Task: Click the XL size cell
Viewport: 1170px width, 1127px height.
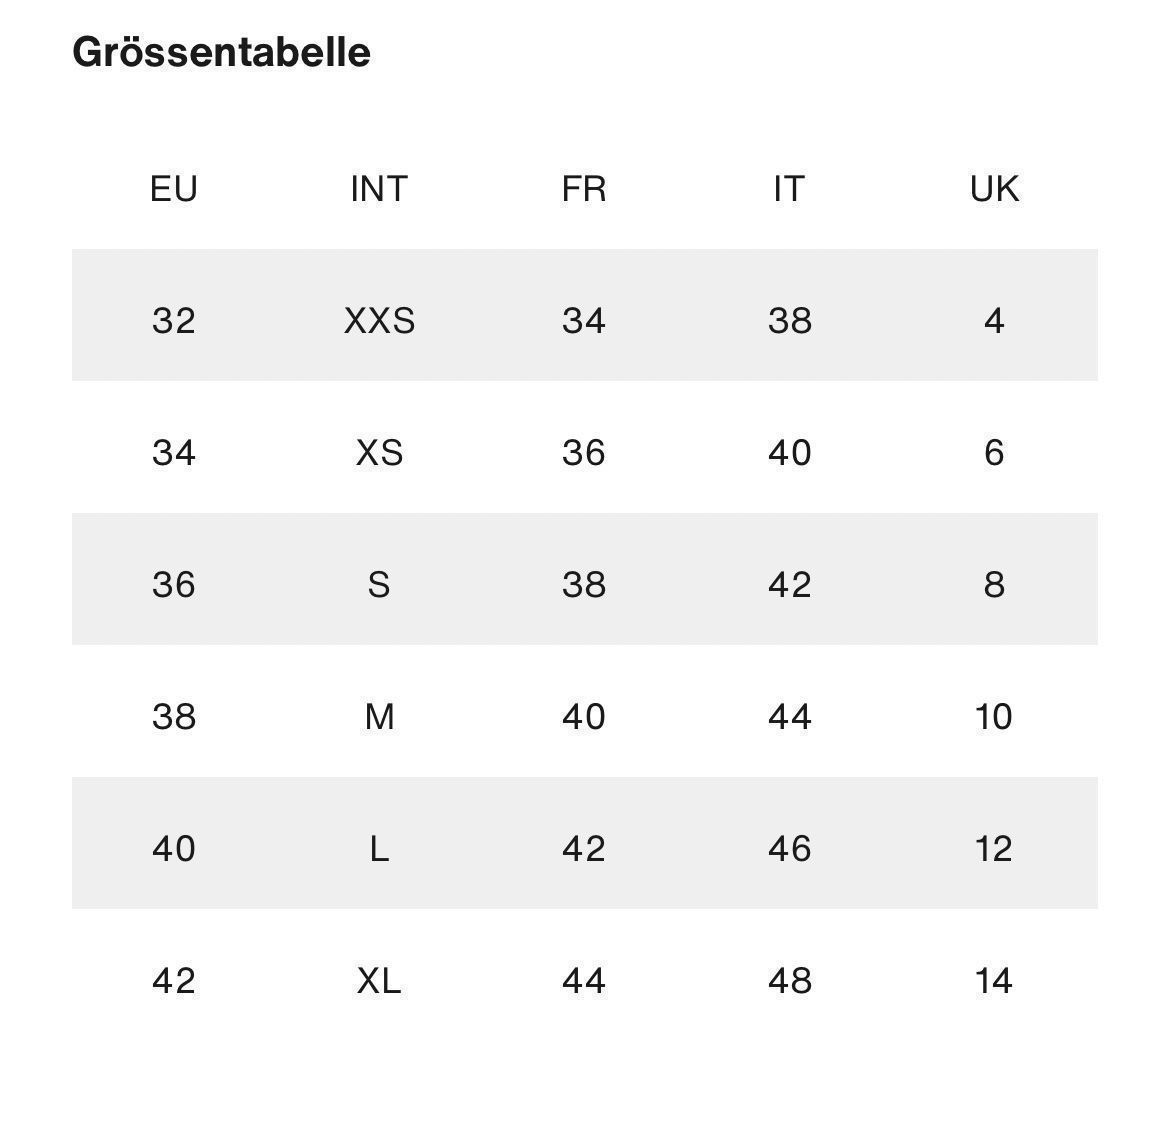Action: pyautogui.click(x=379, y=981)
